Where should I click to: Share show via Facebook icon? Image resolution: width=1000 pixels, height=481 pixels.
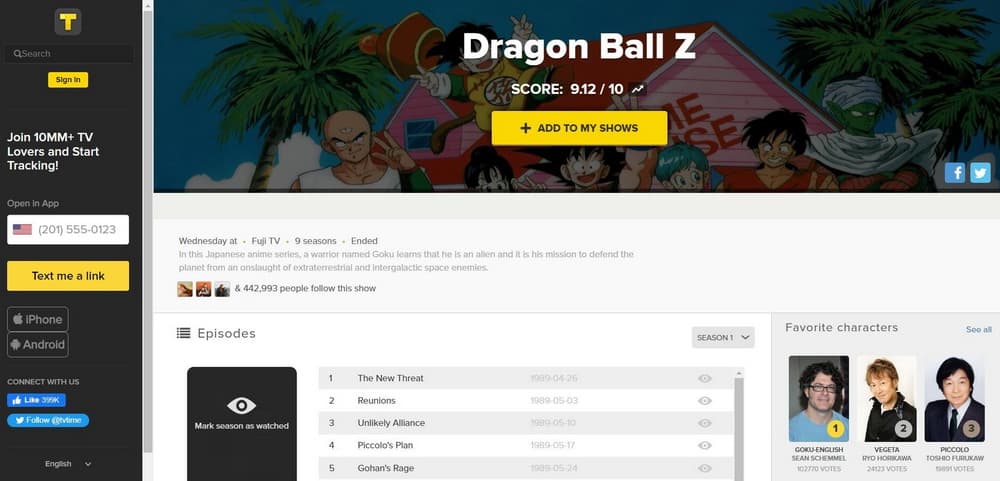pyautogui.click(x=955, y=172)
